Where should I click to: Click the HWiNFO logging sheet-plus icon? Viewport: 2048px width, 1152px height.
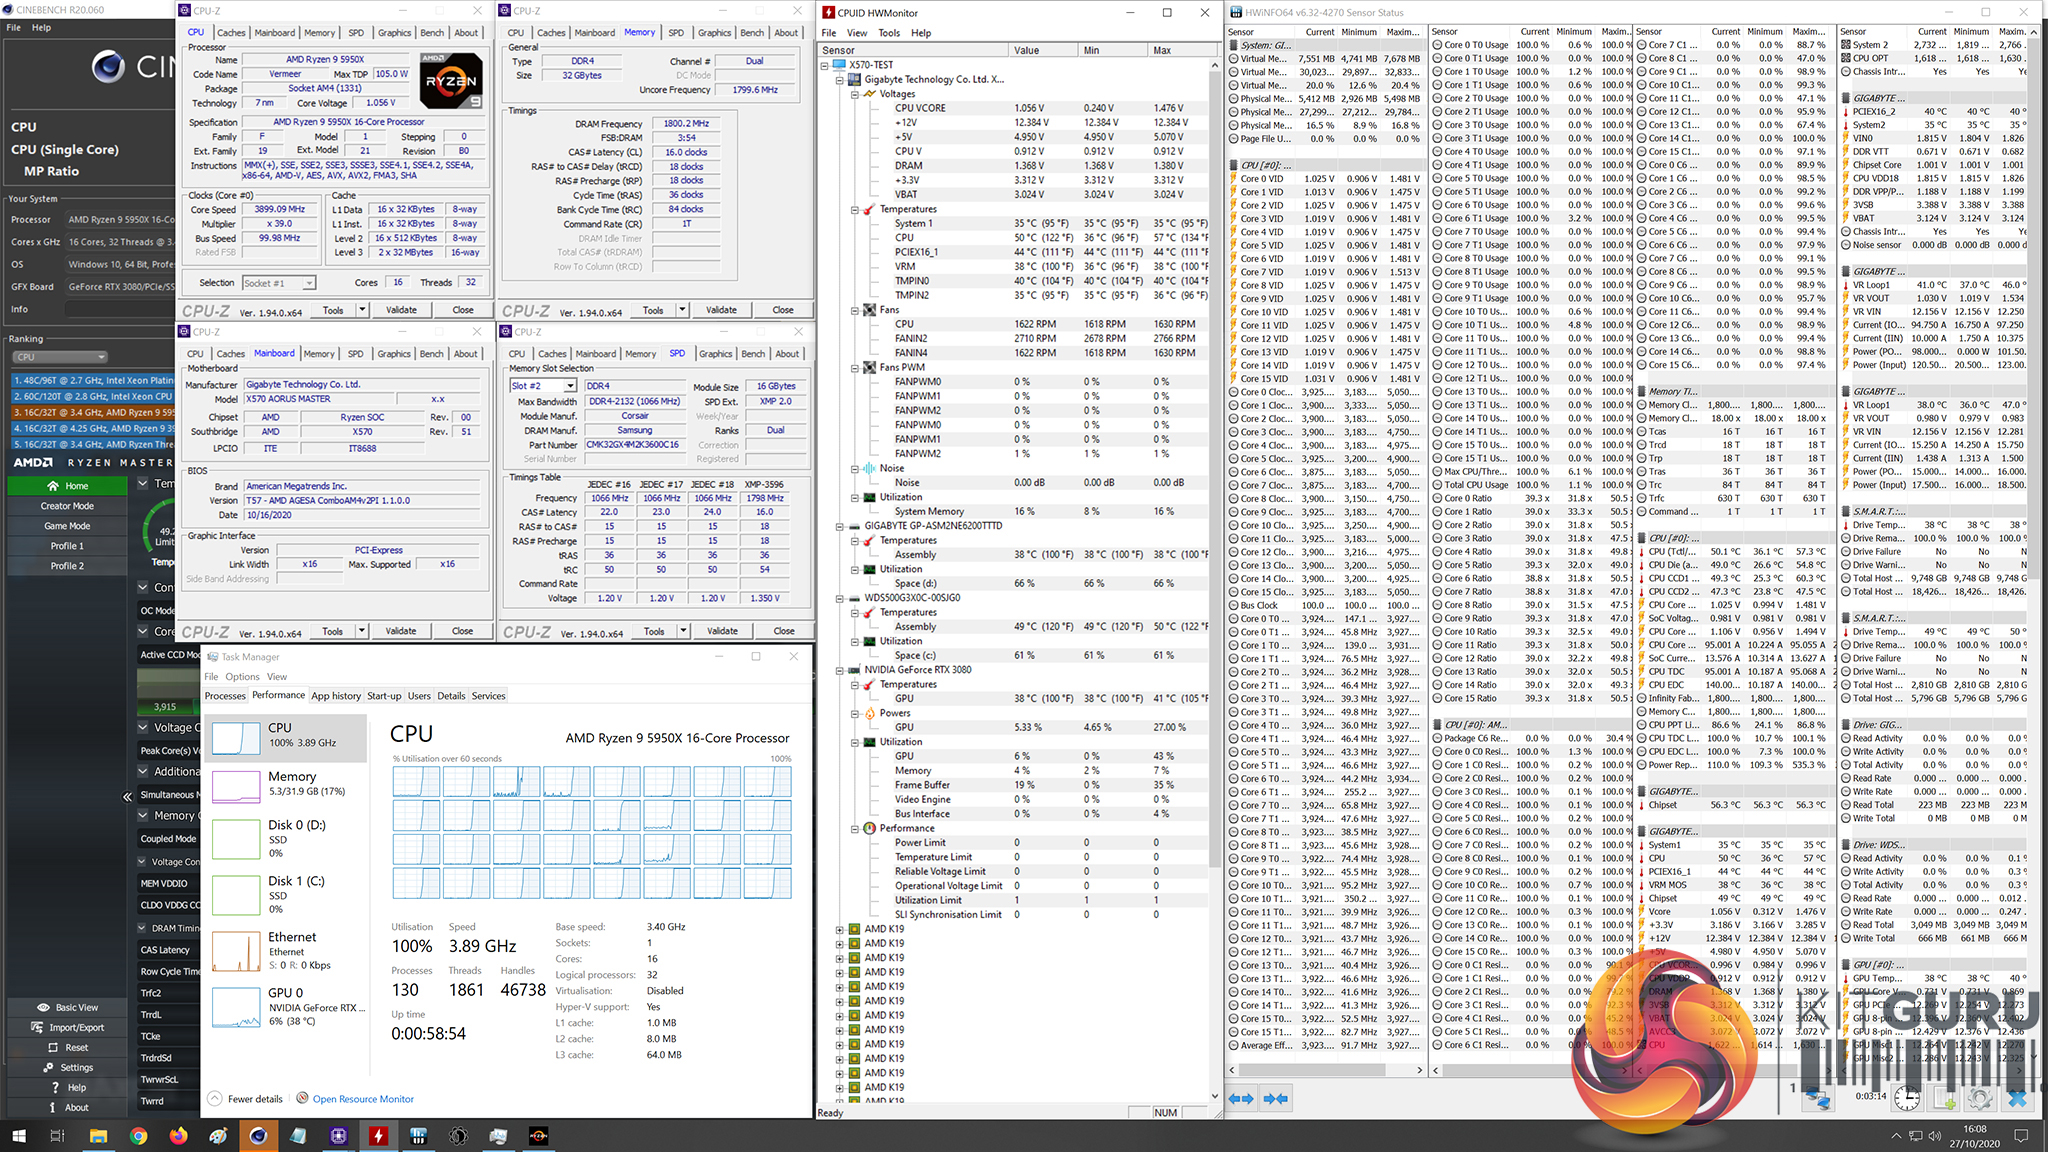pos(1944,1099)
